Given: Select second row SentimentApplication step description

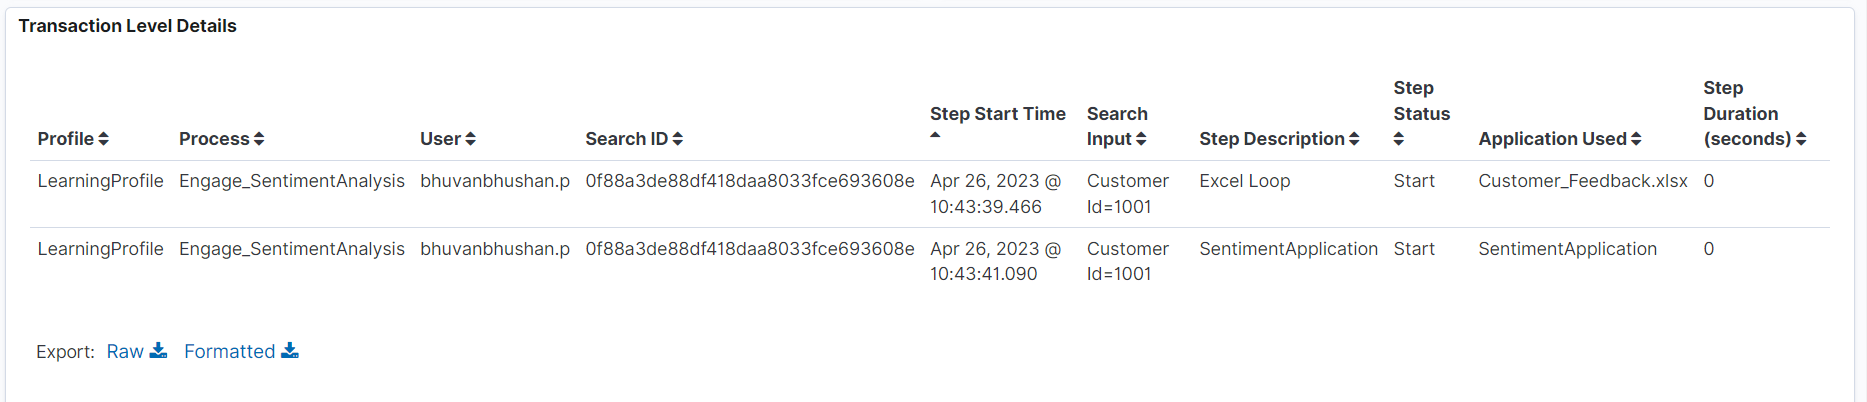Looking at the screenshot, I should tap(1289, 249).
